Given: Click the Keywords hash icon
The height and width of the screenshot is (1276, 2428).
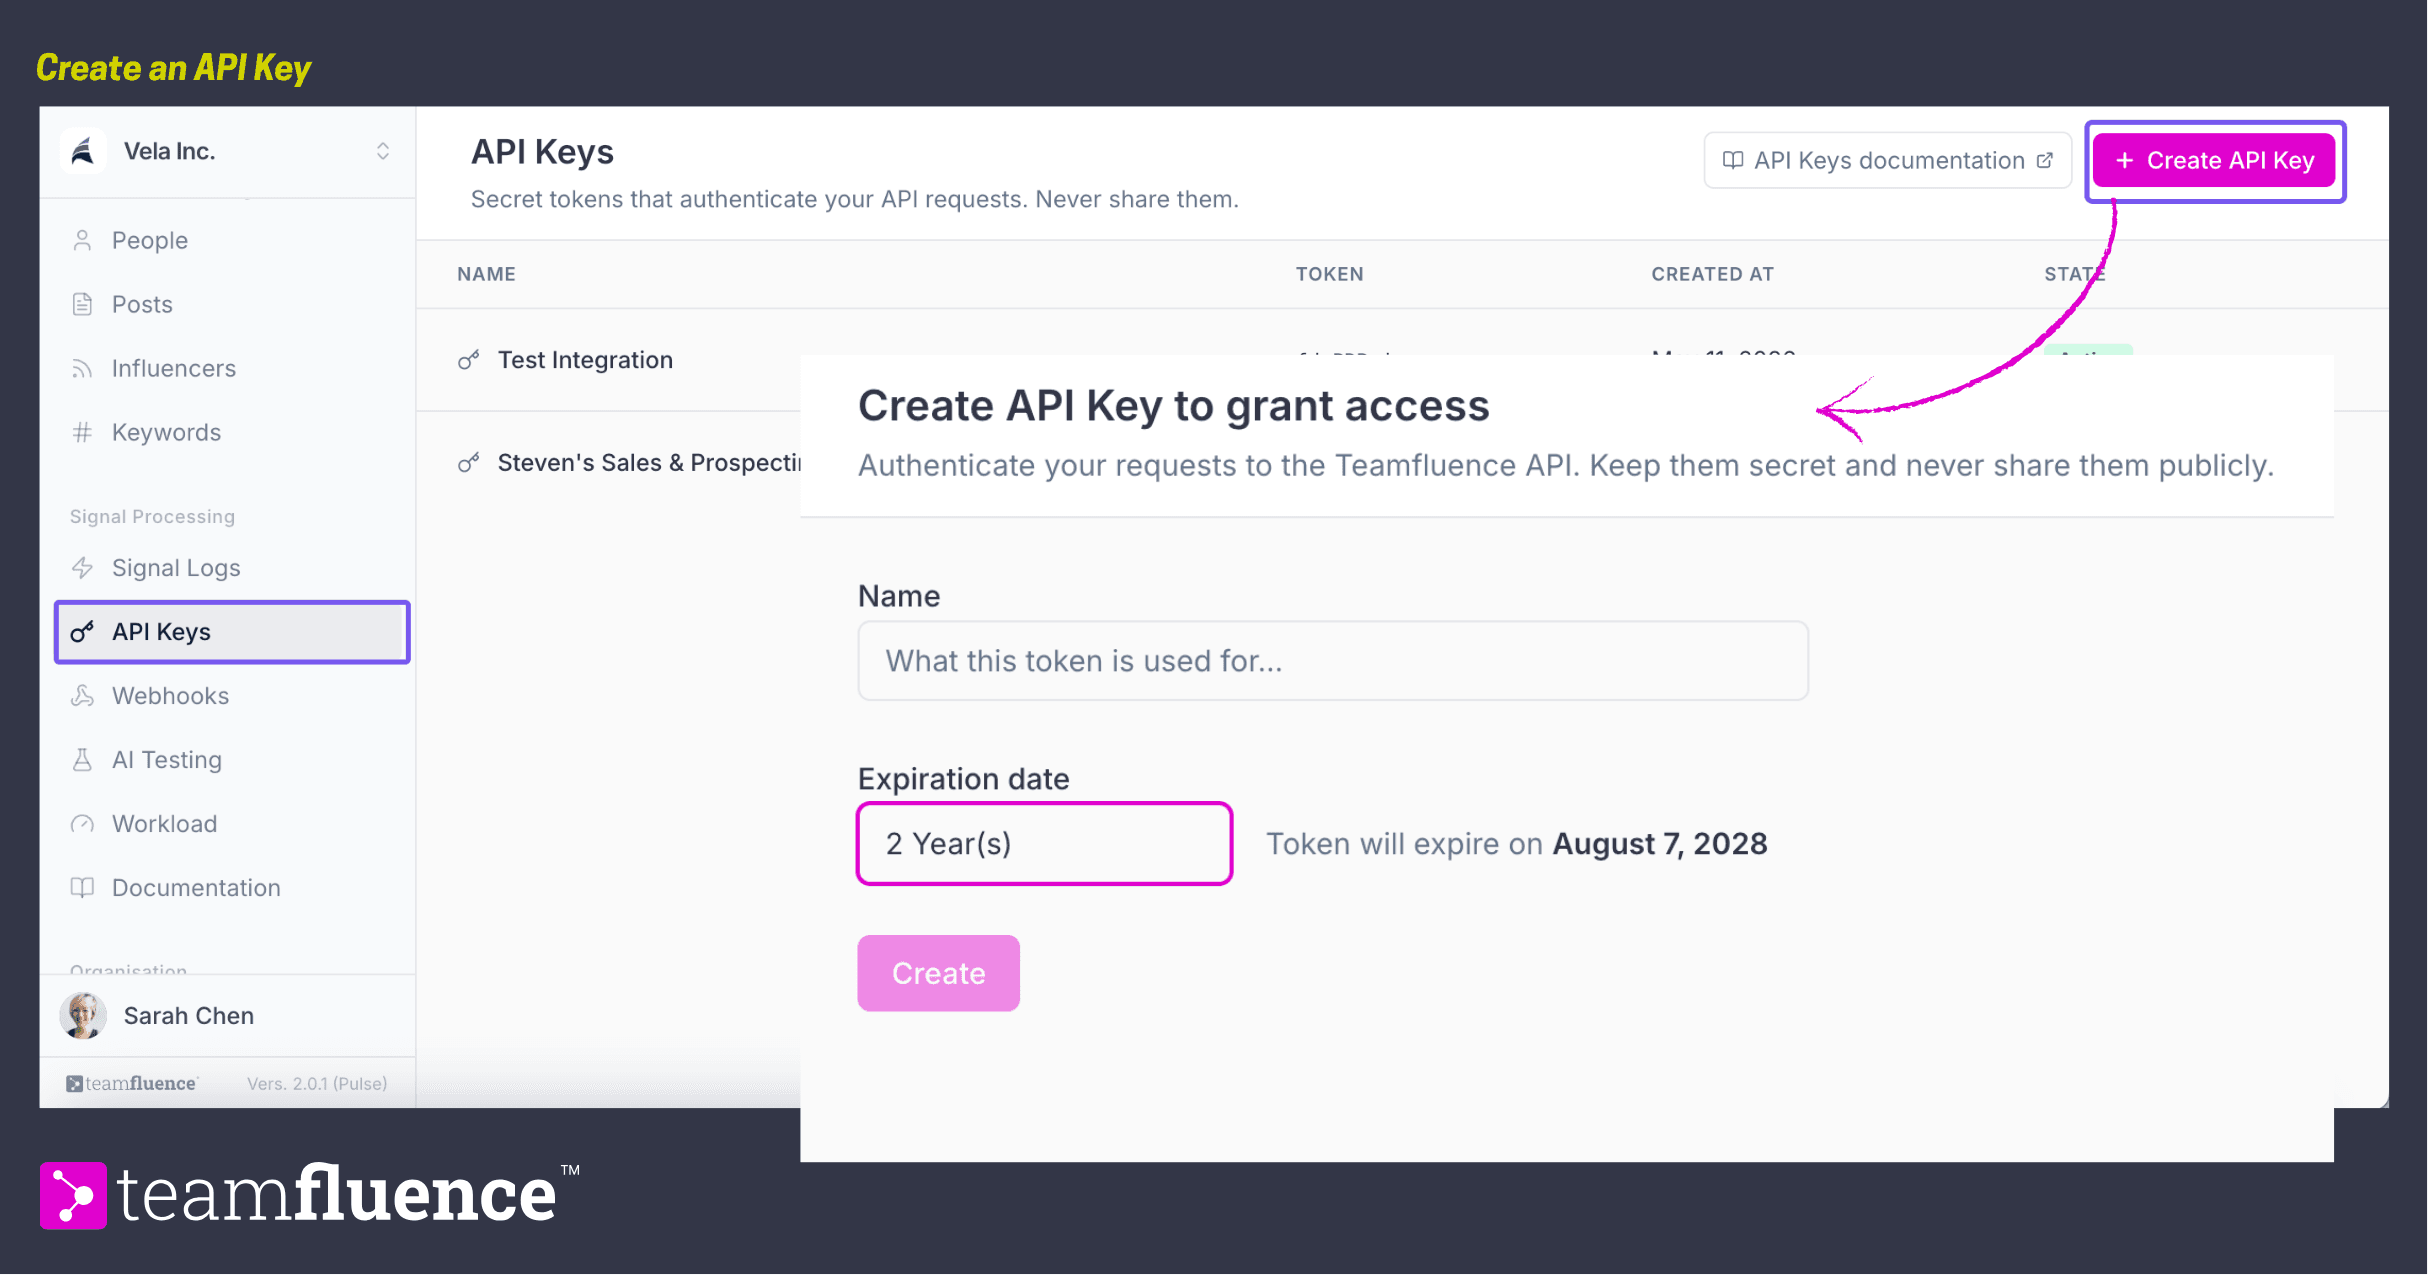Looking at the screenshot, I should (82, 433).
